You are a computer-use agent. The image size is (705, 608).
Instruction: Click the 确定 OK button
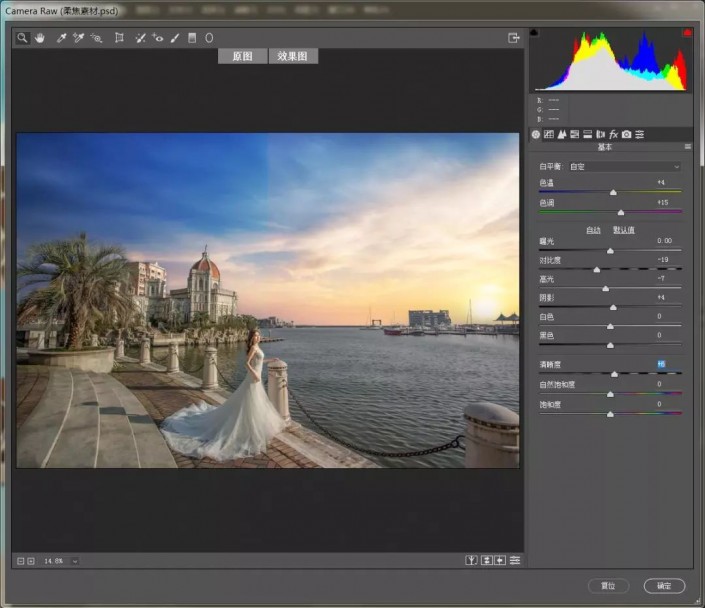(665, 586)
